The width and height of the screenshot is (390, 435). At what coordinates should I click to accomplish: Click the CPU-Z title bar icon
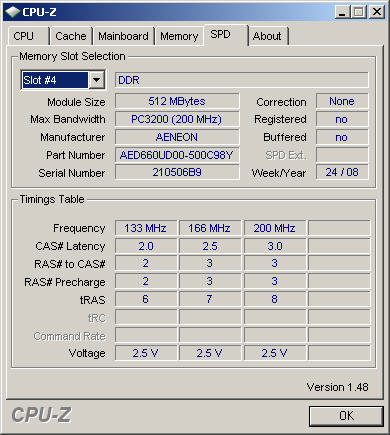tap(13, 12)
